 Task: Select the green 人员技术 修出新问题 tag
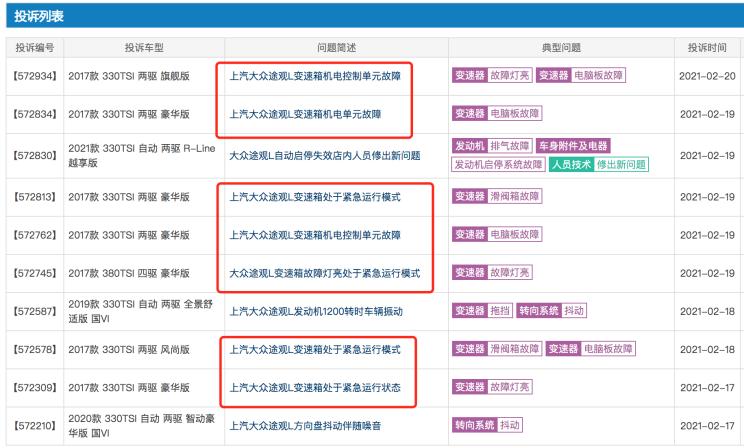598,164
